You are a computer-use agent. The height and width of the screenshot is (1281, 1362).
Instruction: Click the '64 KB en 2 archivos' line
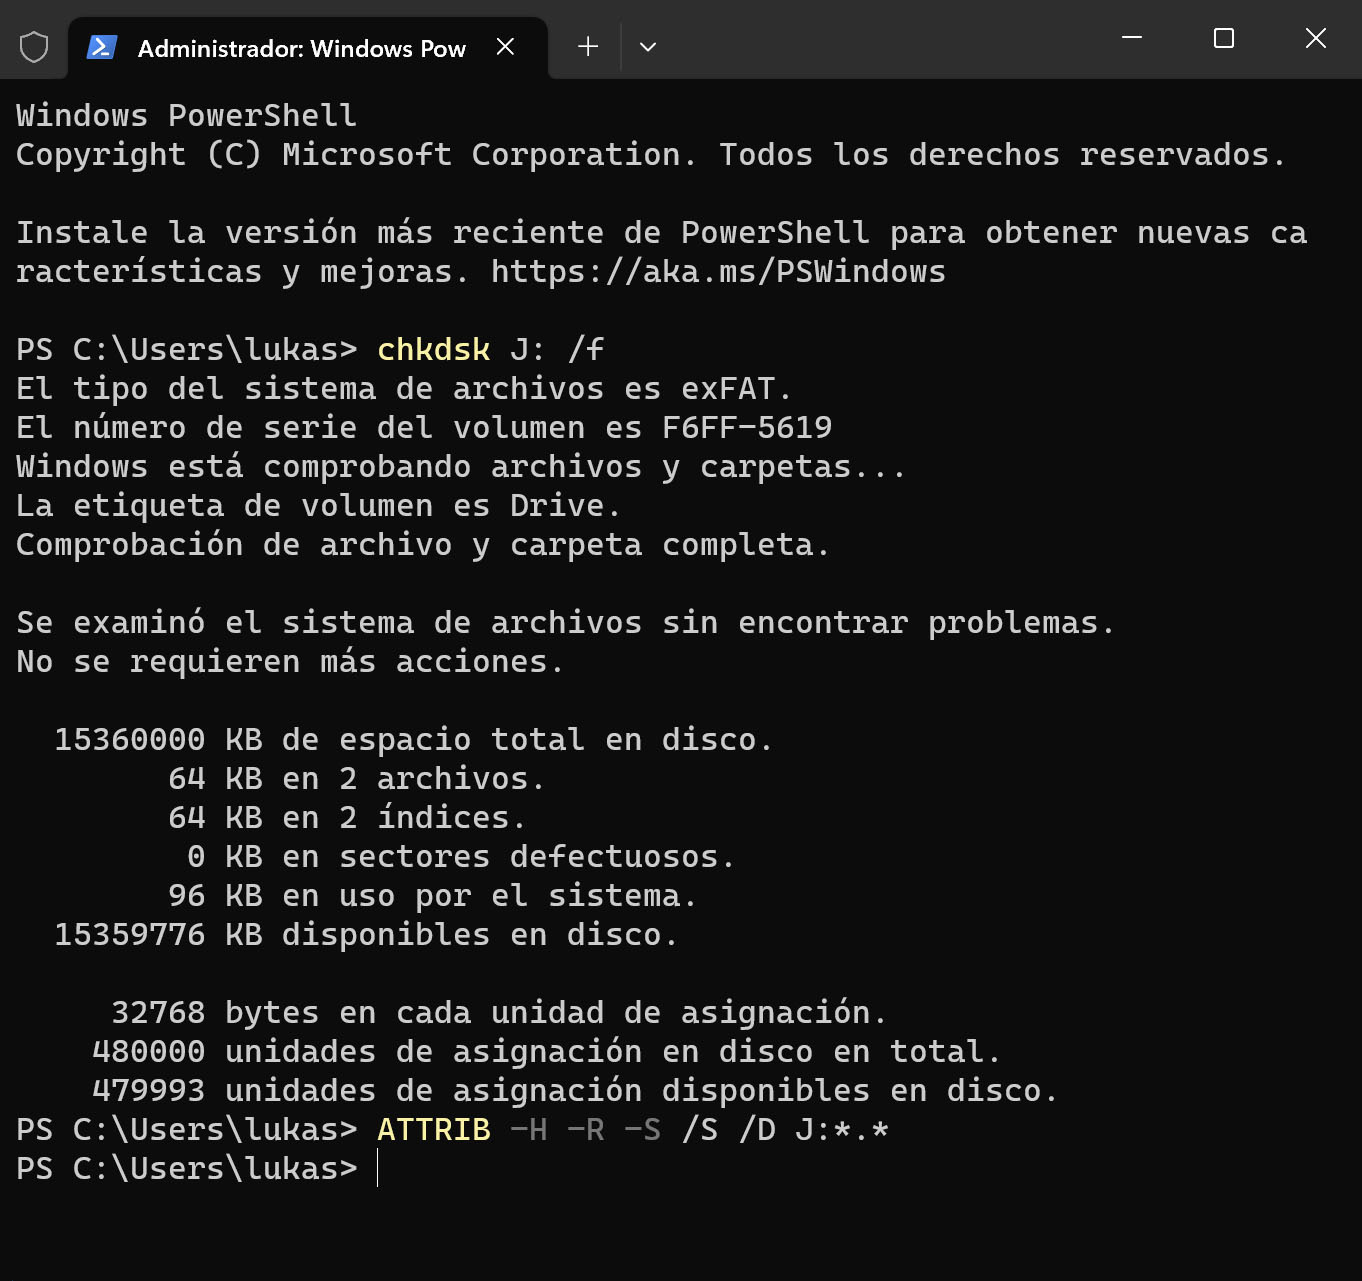(356, 779)
